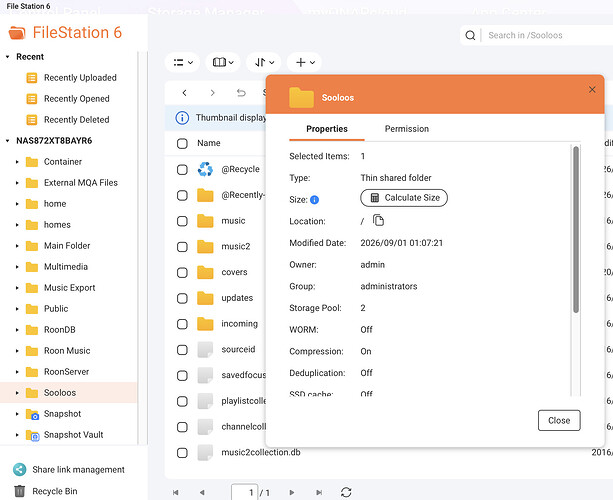
Task: Expand the RoonServer folder
Action: tap(17, 372)
